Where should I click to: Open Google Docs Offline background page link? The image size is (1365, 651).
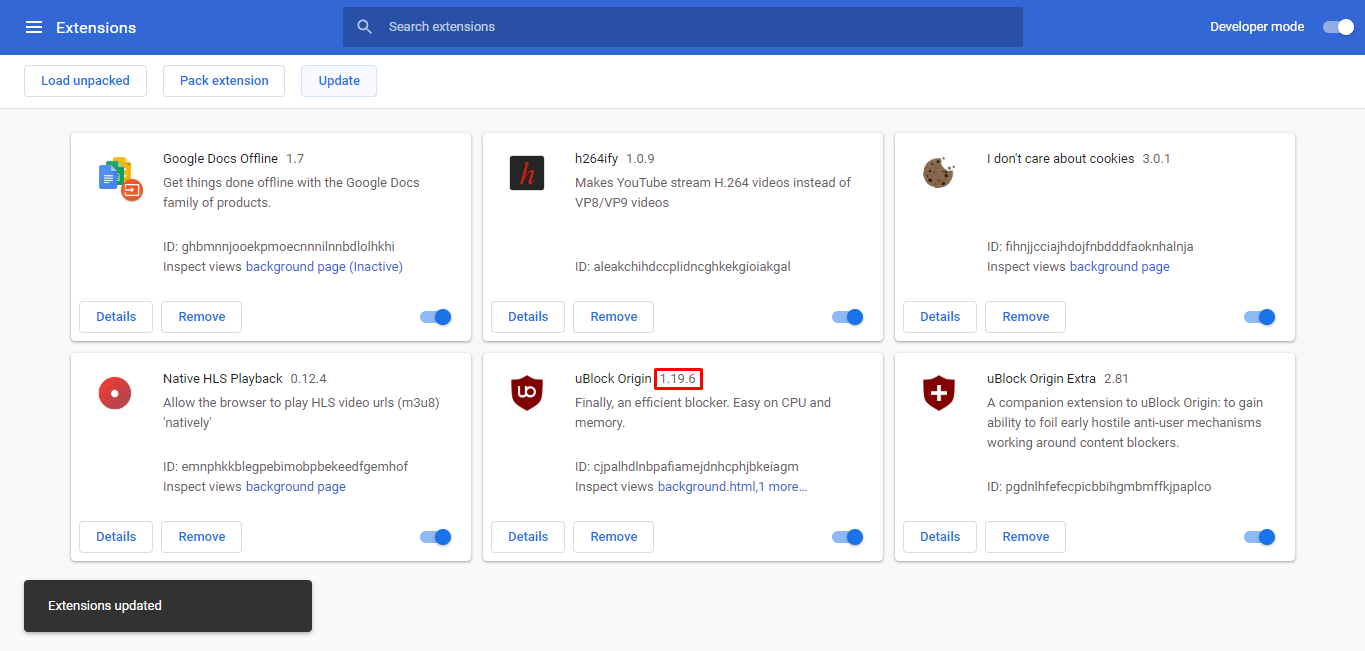pyautogui.click(x=324, y=267)
